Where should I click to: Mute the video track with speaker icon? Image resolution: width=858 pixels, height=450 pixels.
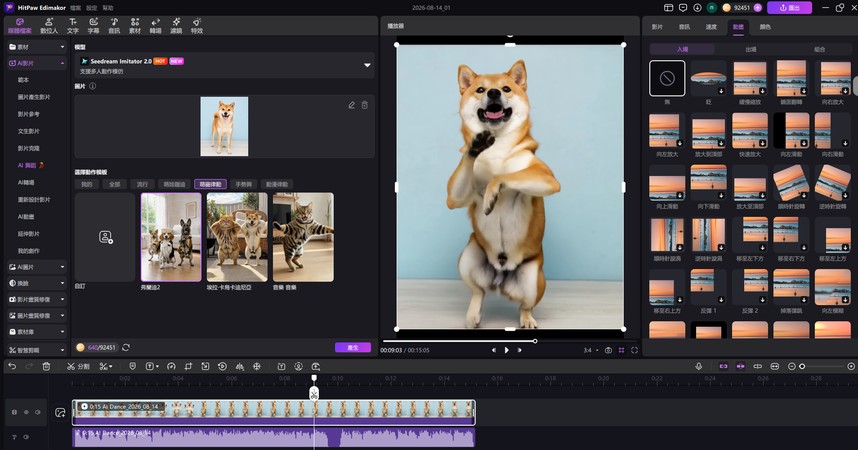38,412
